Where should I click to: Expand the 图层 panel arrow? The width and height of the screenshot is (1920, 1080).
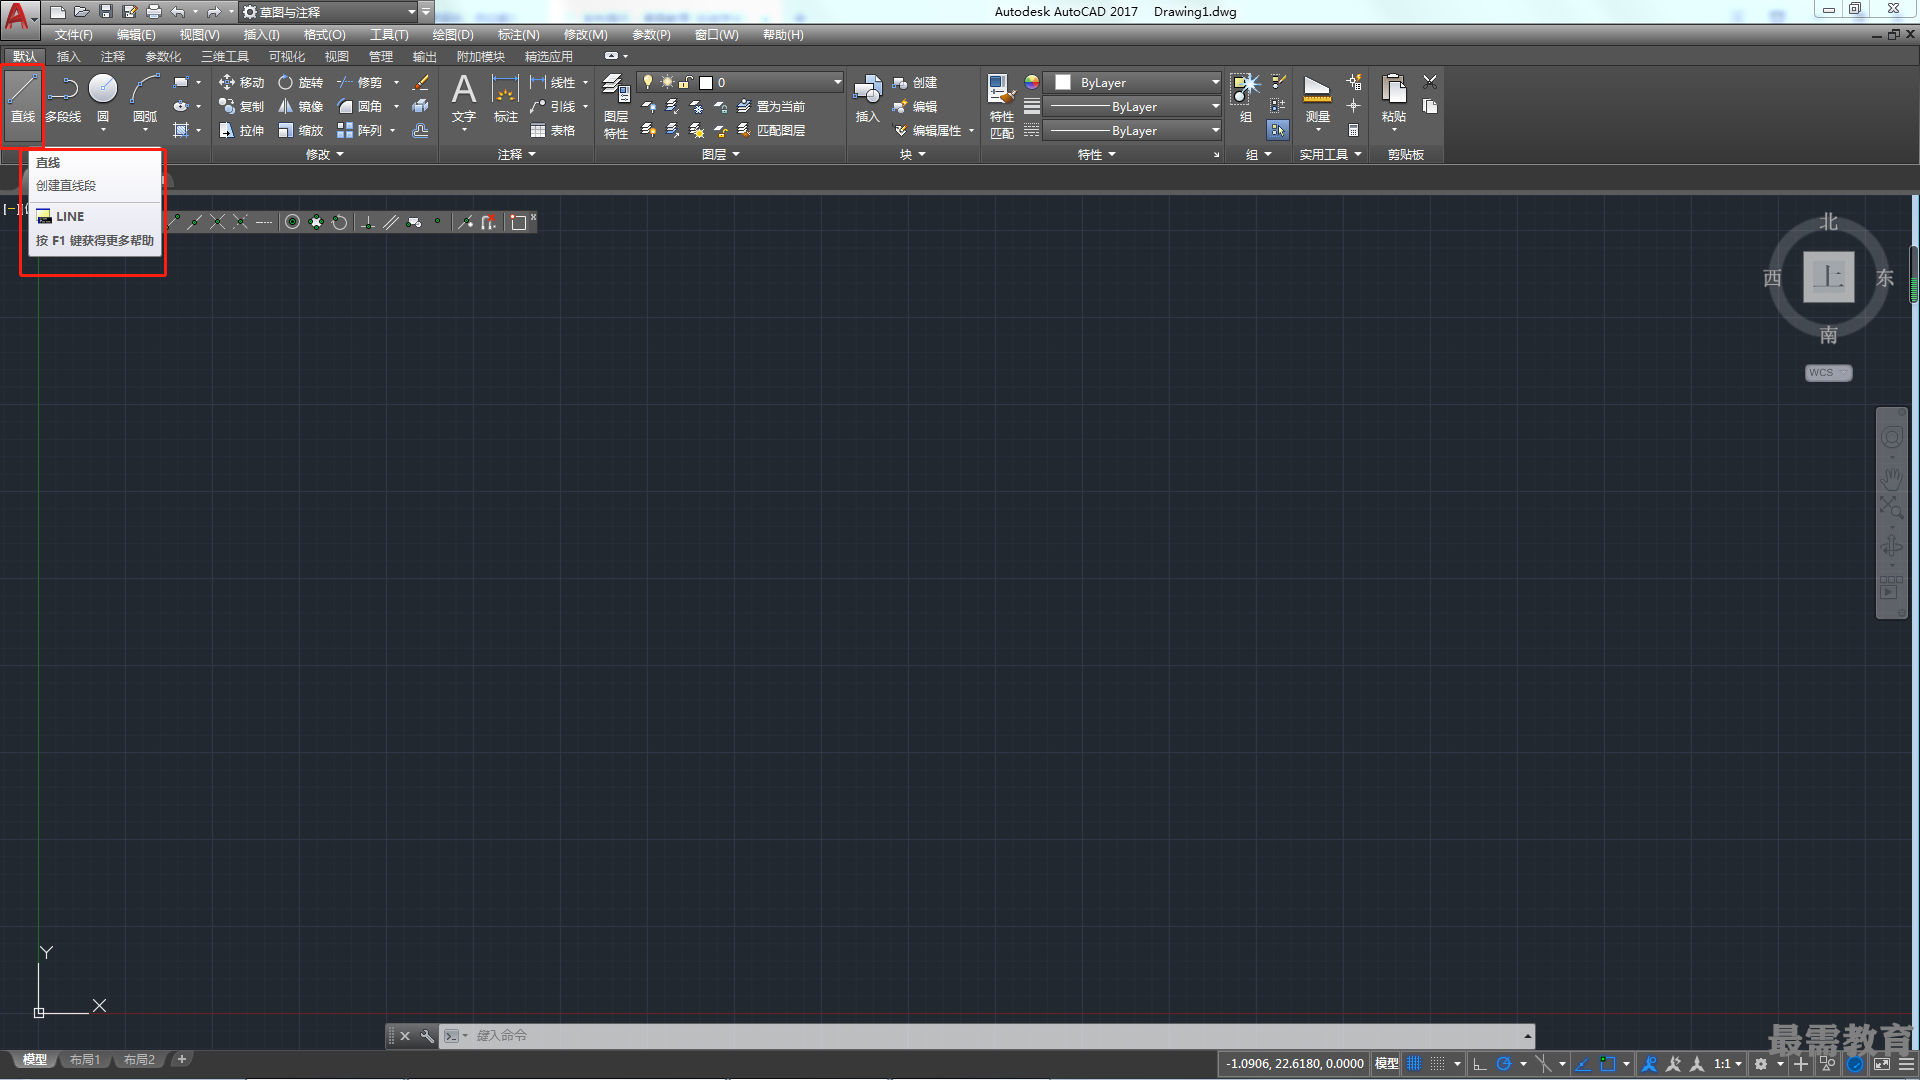click(736, 155)
